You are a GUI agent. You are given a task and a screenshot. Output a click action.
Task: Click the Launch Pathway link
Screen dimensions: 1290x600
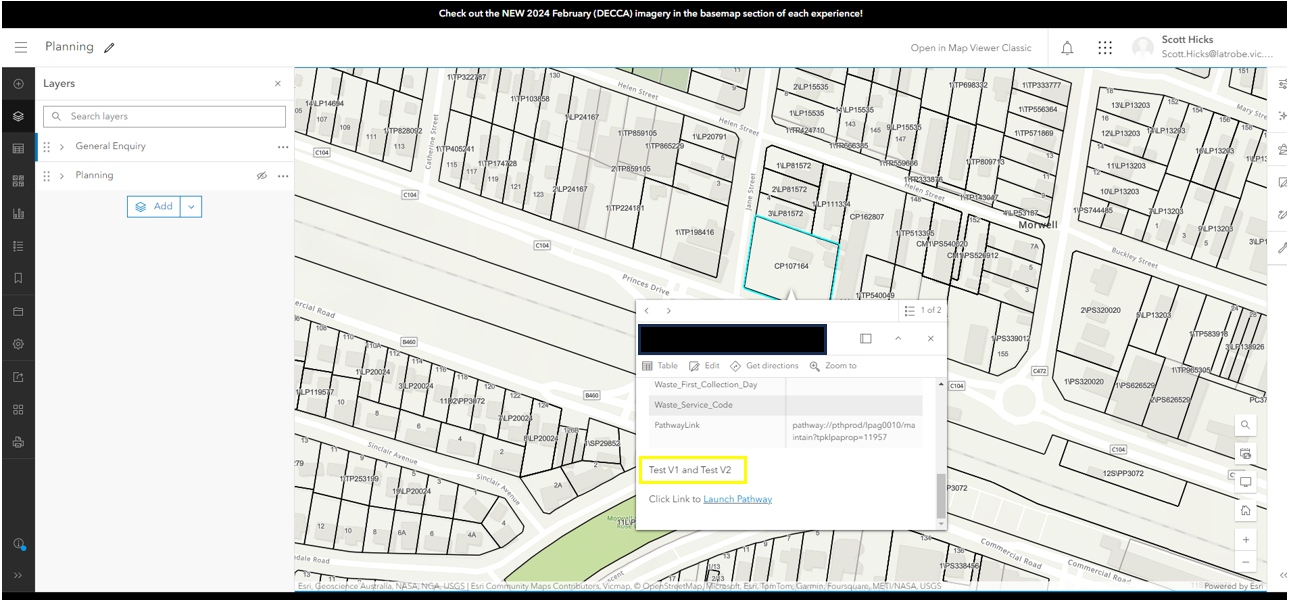738,499
